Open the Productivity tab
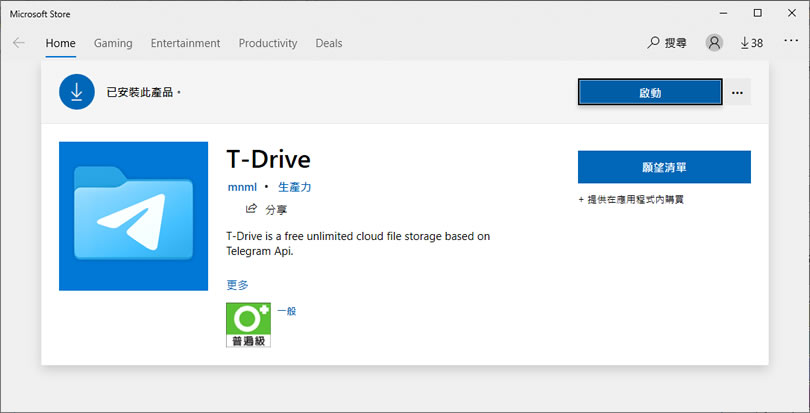810x413 pixels. tap(268, 43)
